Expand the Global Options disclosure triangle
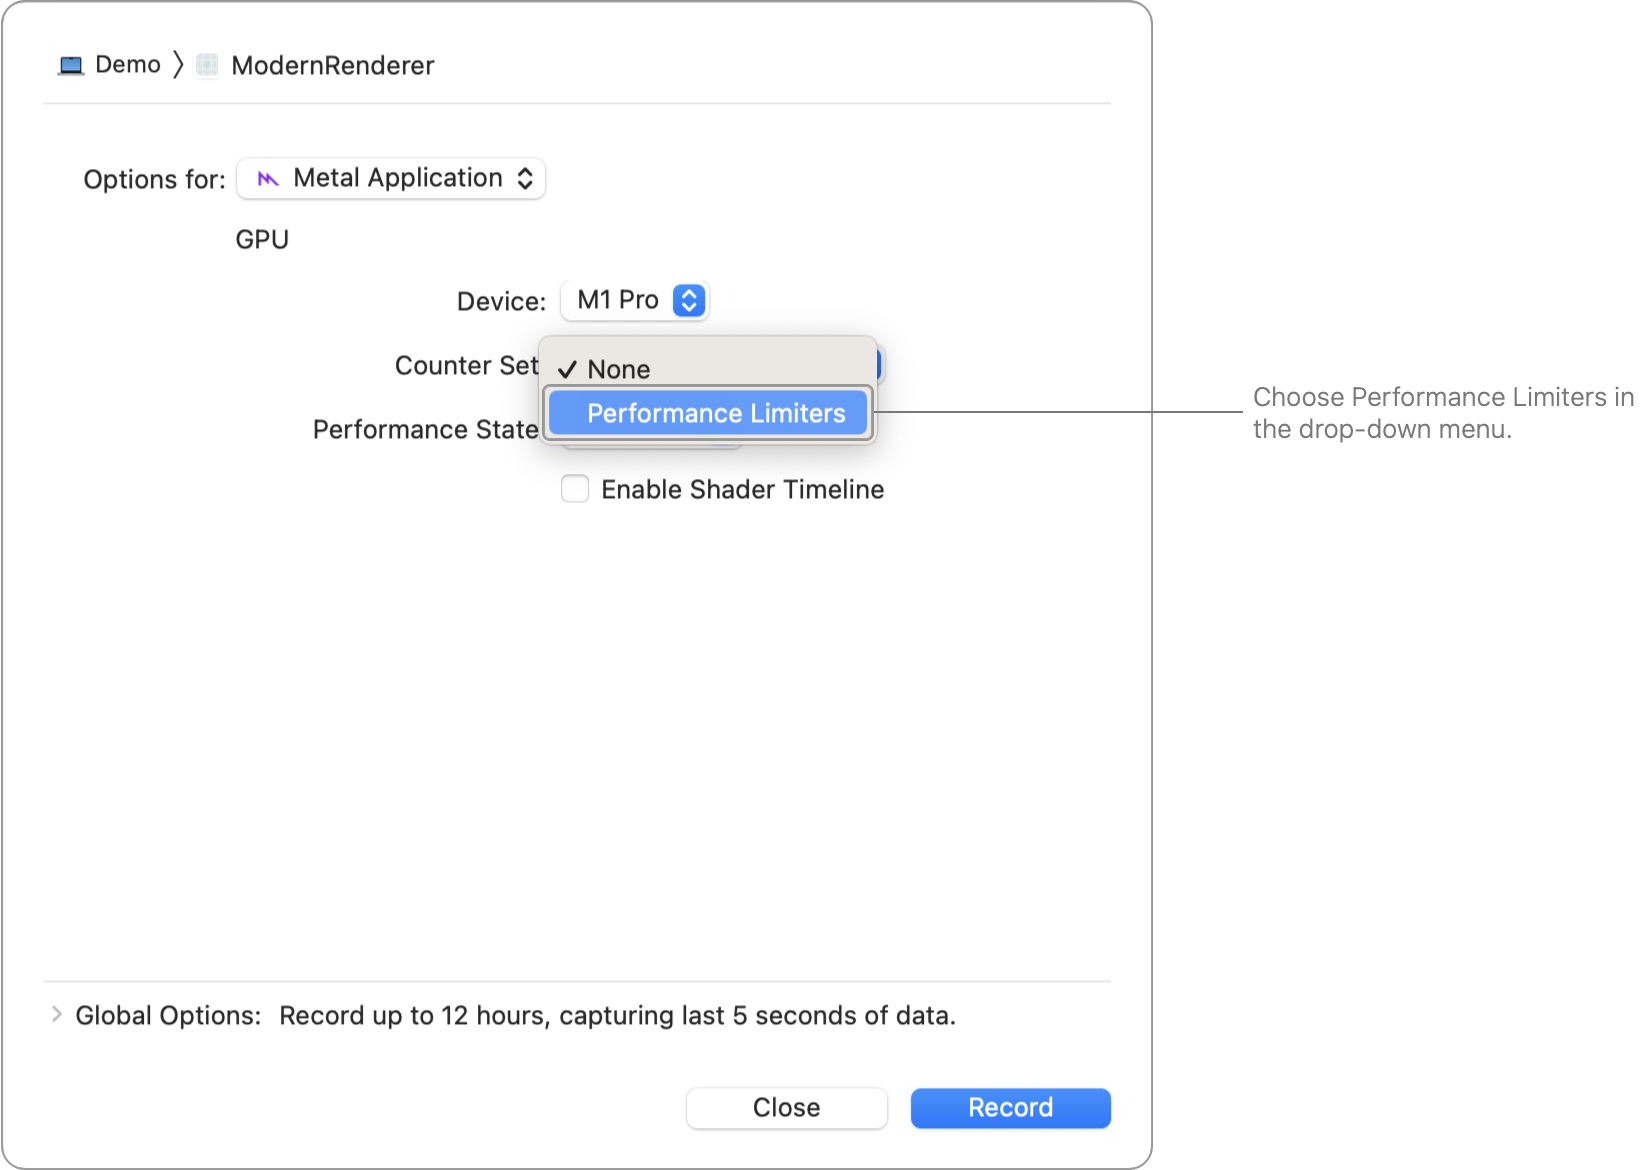 coord(55,1015)
